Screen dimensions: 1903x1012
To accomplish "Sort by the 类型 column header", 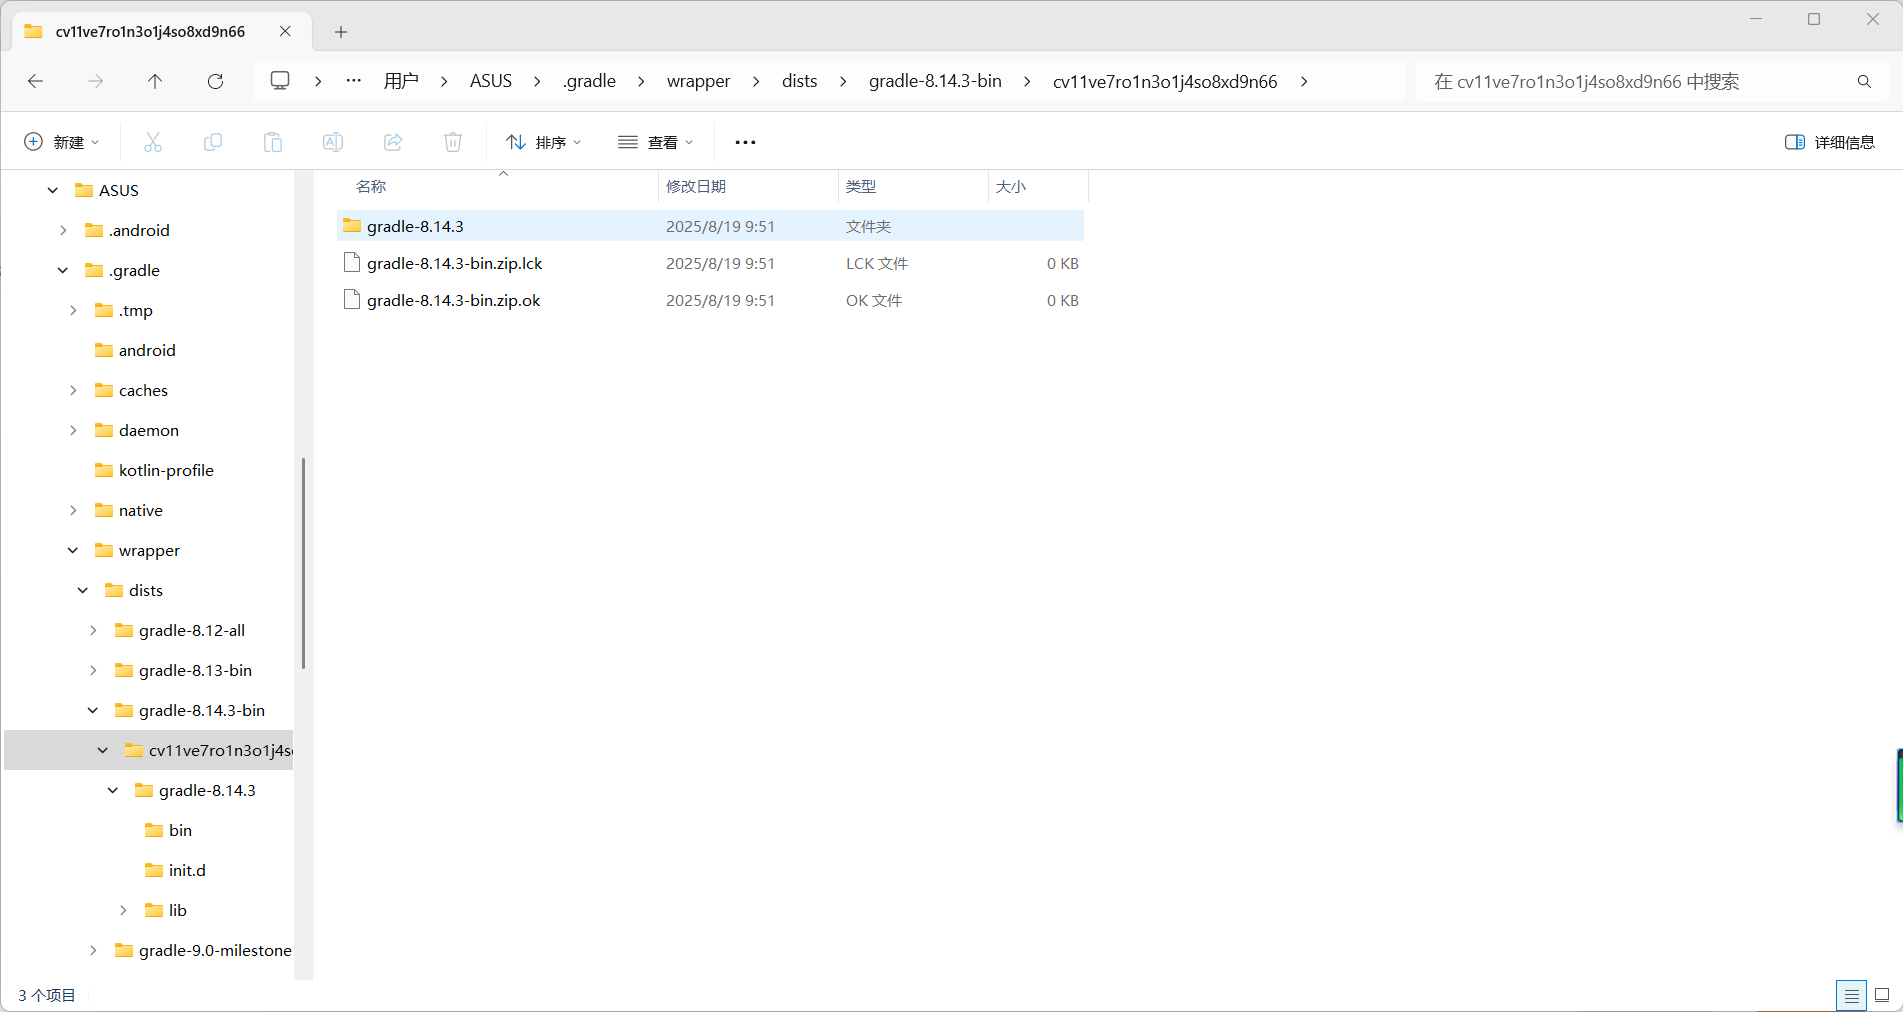I will [x=913, y=187].
